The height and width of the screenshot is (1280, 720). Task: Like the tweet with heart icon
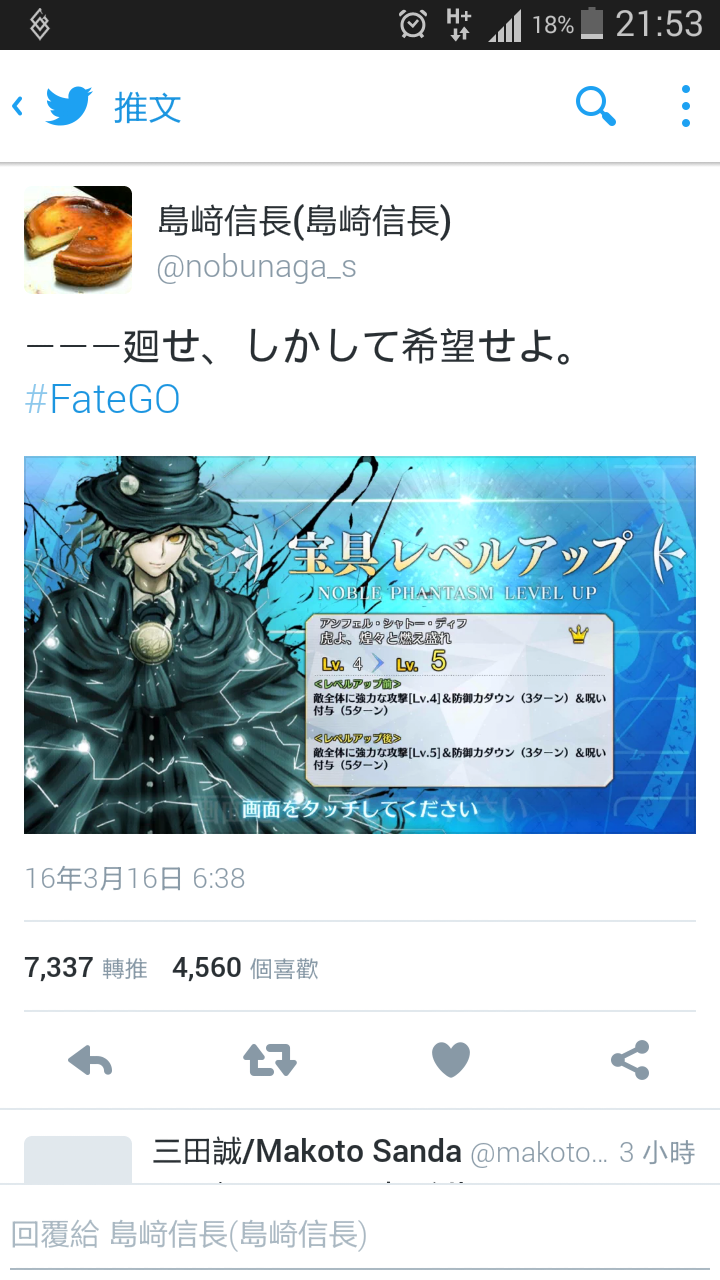click(450, 1060)
